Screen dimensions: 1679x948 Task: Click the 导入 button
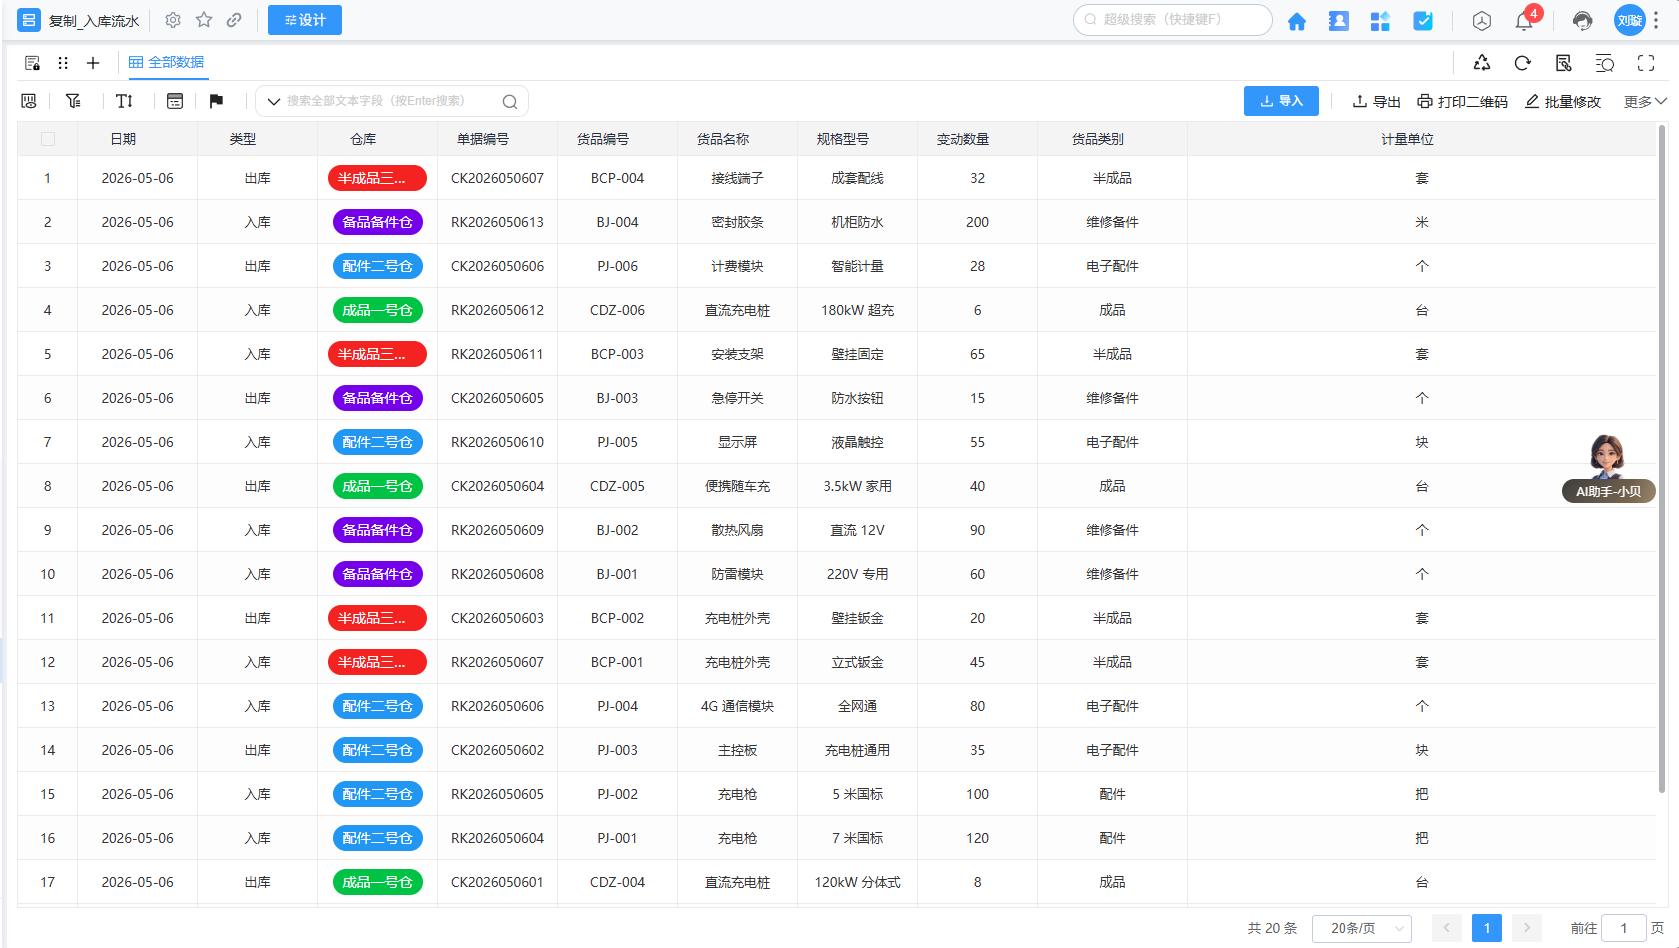(1281, 101)
